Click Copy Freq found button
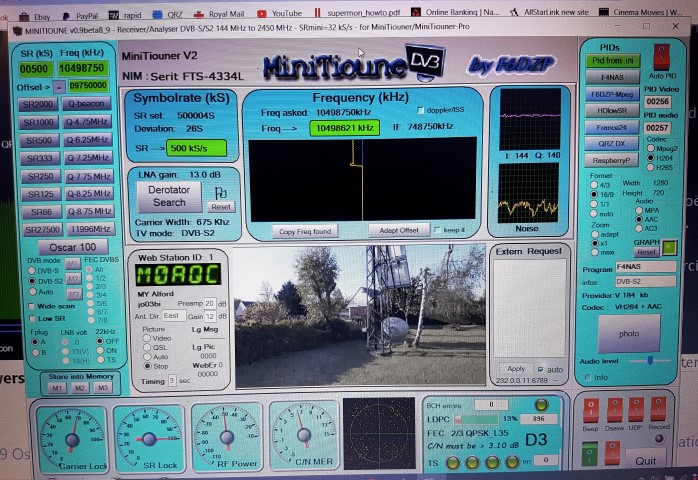This screenshot has width=698, height=480. coord(305,231)
